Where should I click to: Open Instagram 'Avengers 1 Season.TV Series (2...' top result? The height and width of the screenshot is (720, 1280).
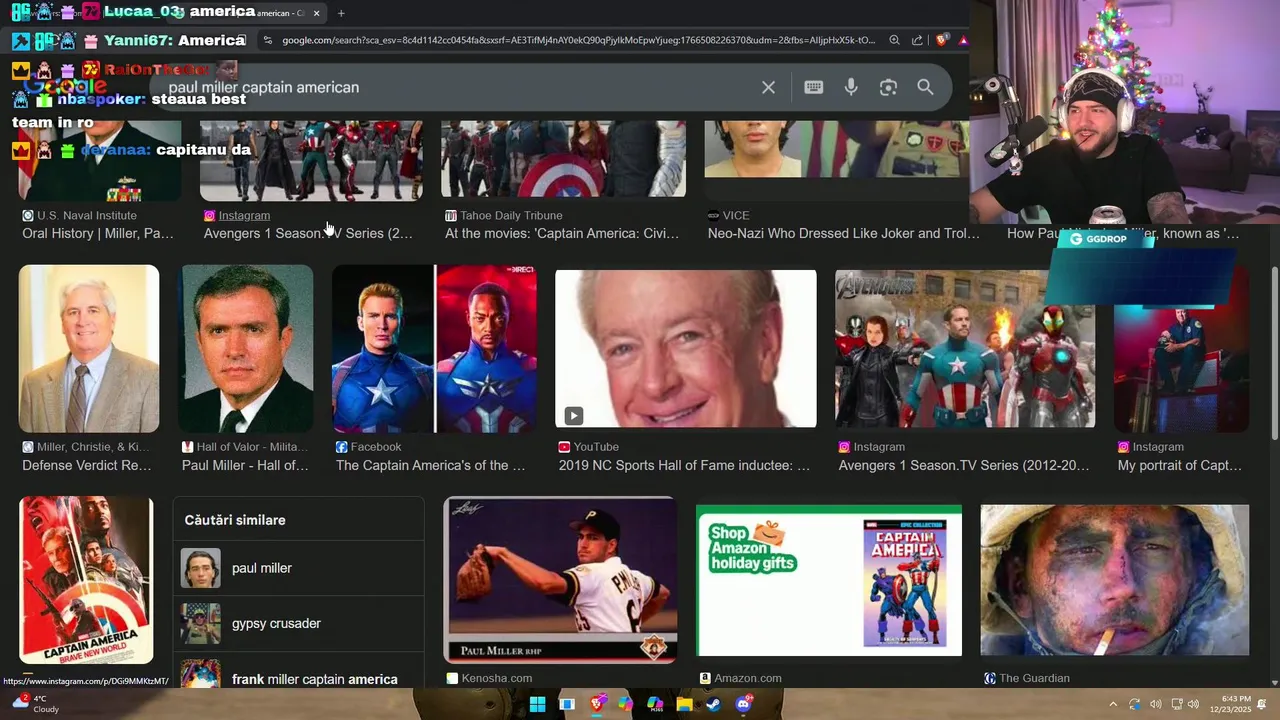pyautogui.click(x=308, y=233)
